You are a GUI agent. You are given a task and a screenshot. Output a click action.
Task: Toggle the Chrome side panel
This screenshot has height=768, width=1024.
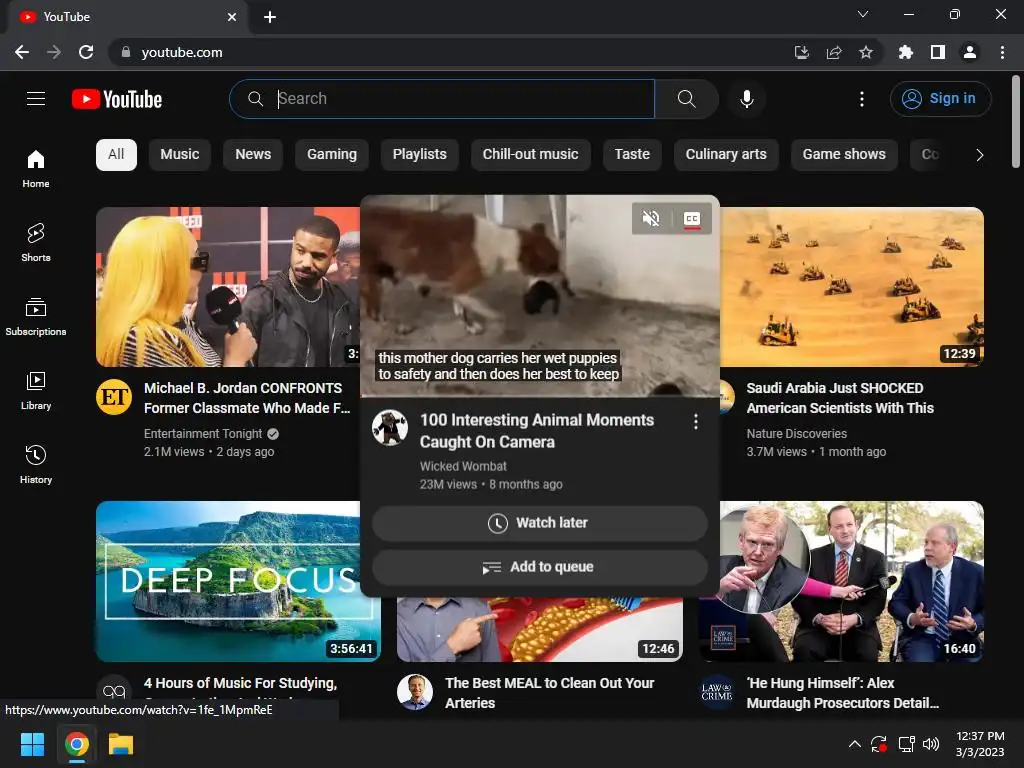[938, 52]
